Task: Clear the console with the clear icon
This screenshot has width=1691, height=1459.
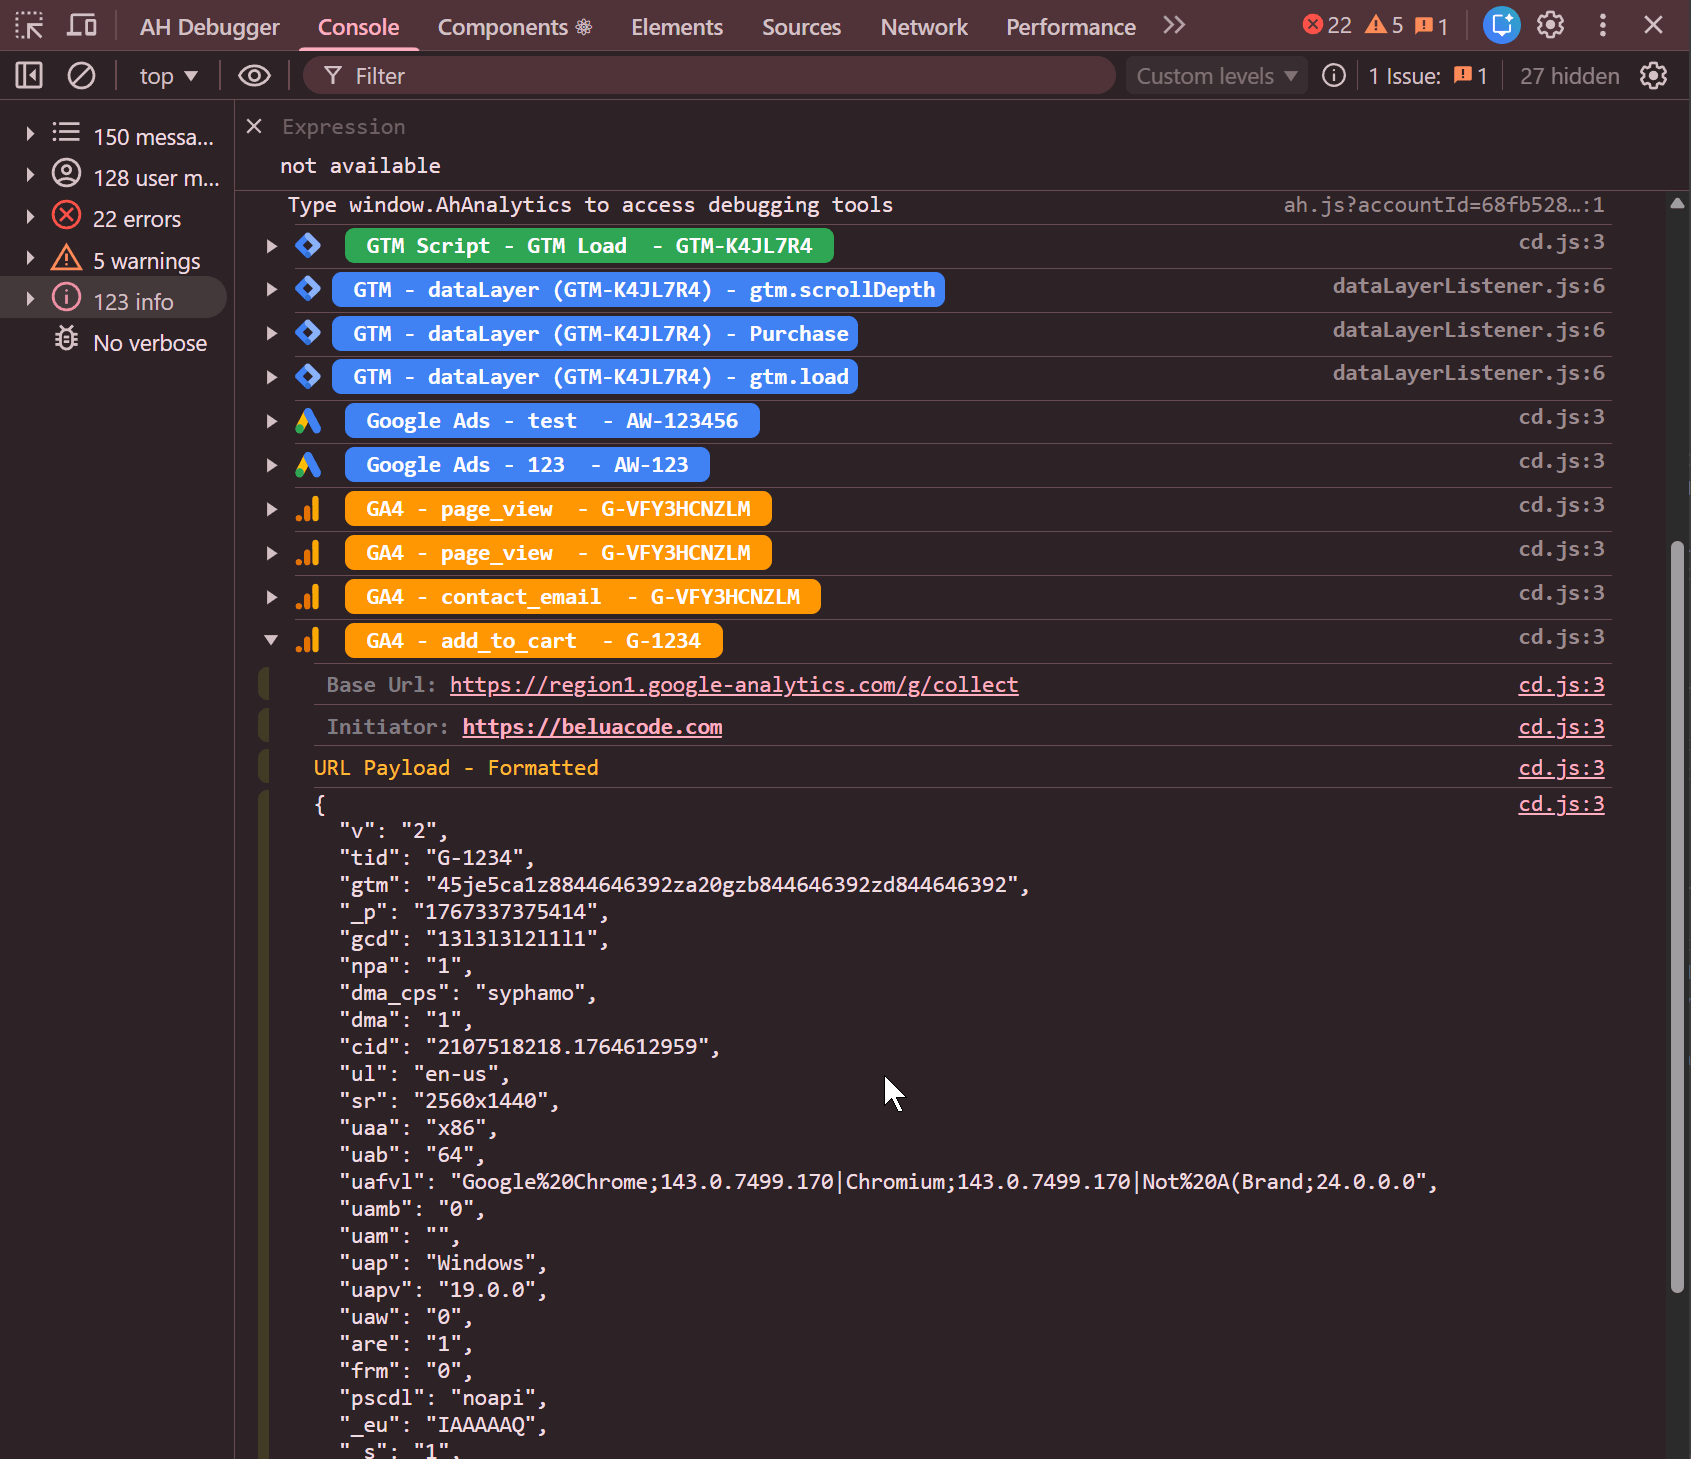Action: [x=81, y=76]
